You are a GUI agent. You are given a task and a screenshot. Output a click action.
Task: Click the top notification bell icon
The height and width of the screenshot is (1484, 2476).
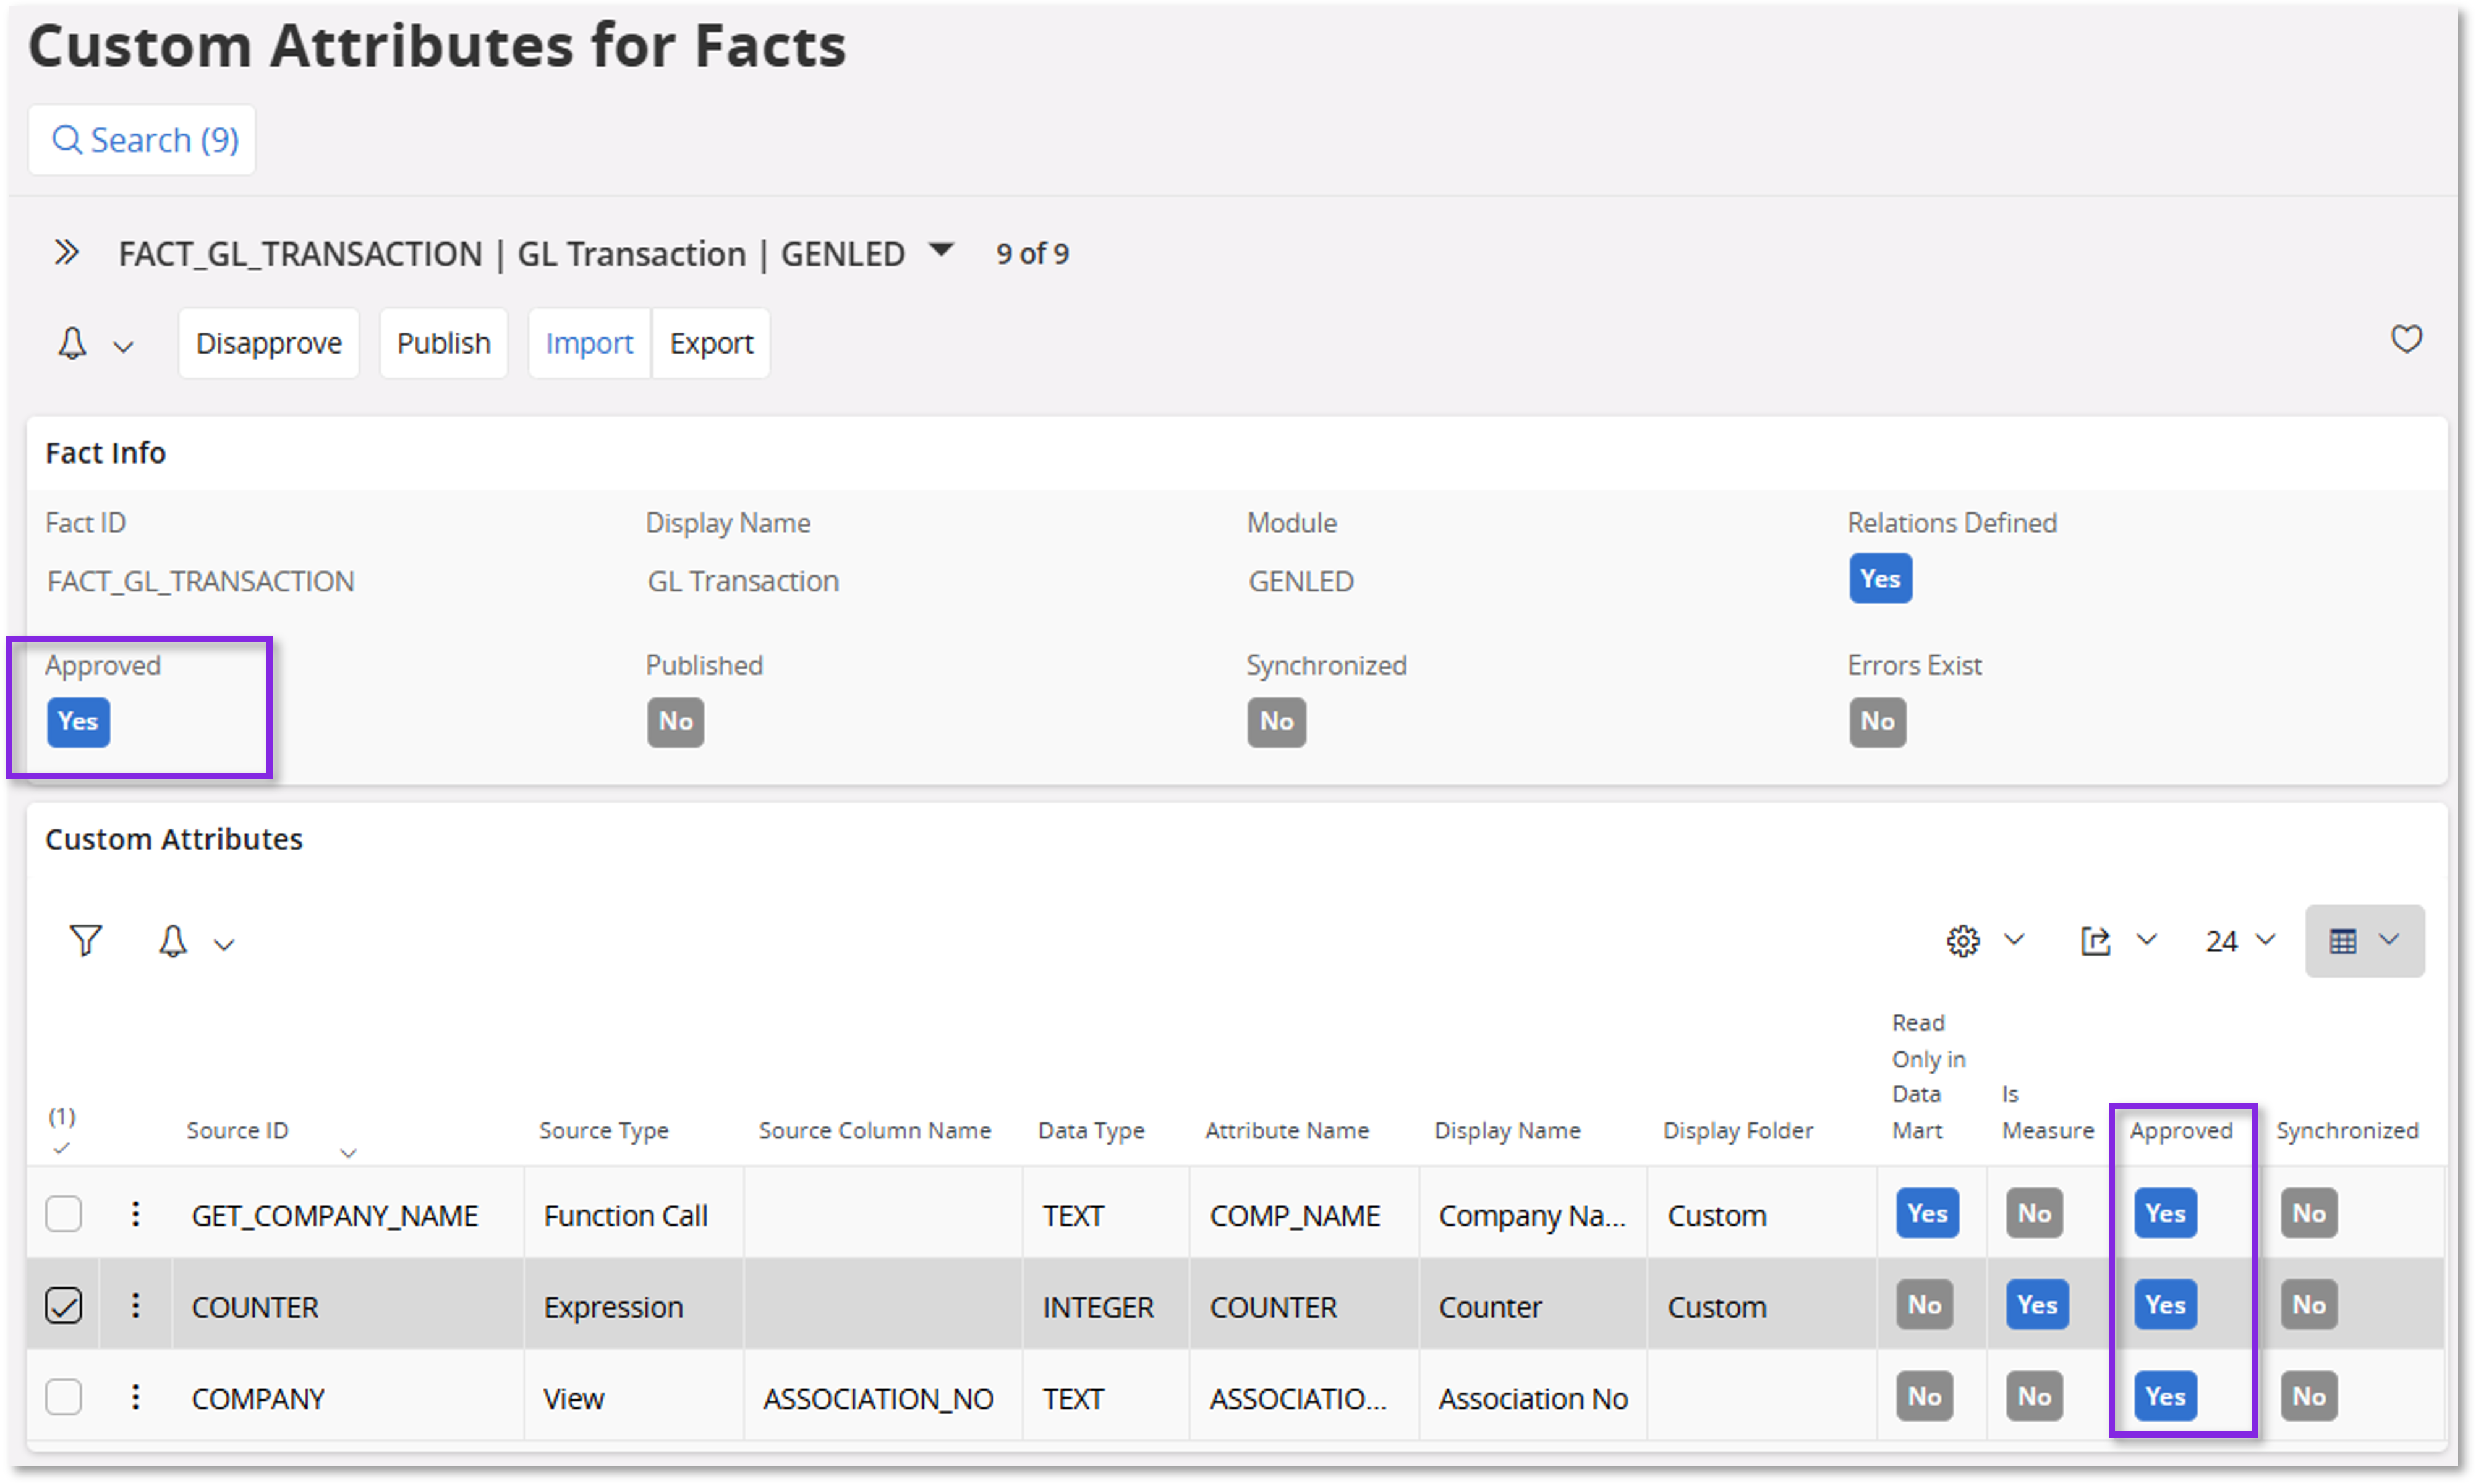point(72,343)
